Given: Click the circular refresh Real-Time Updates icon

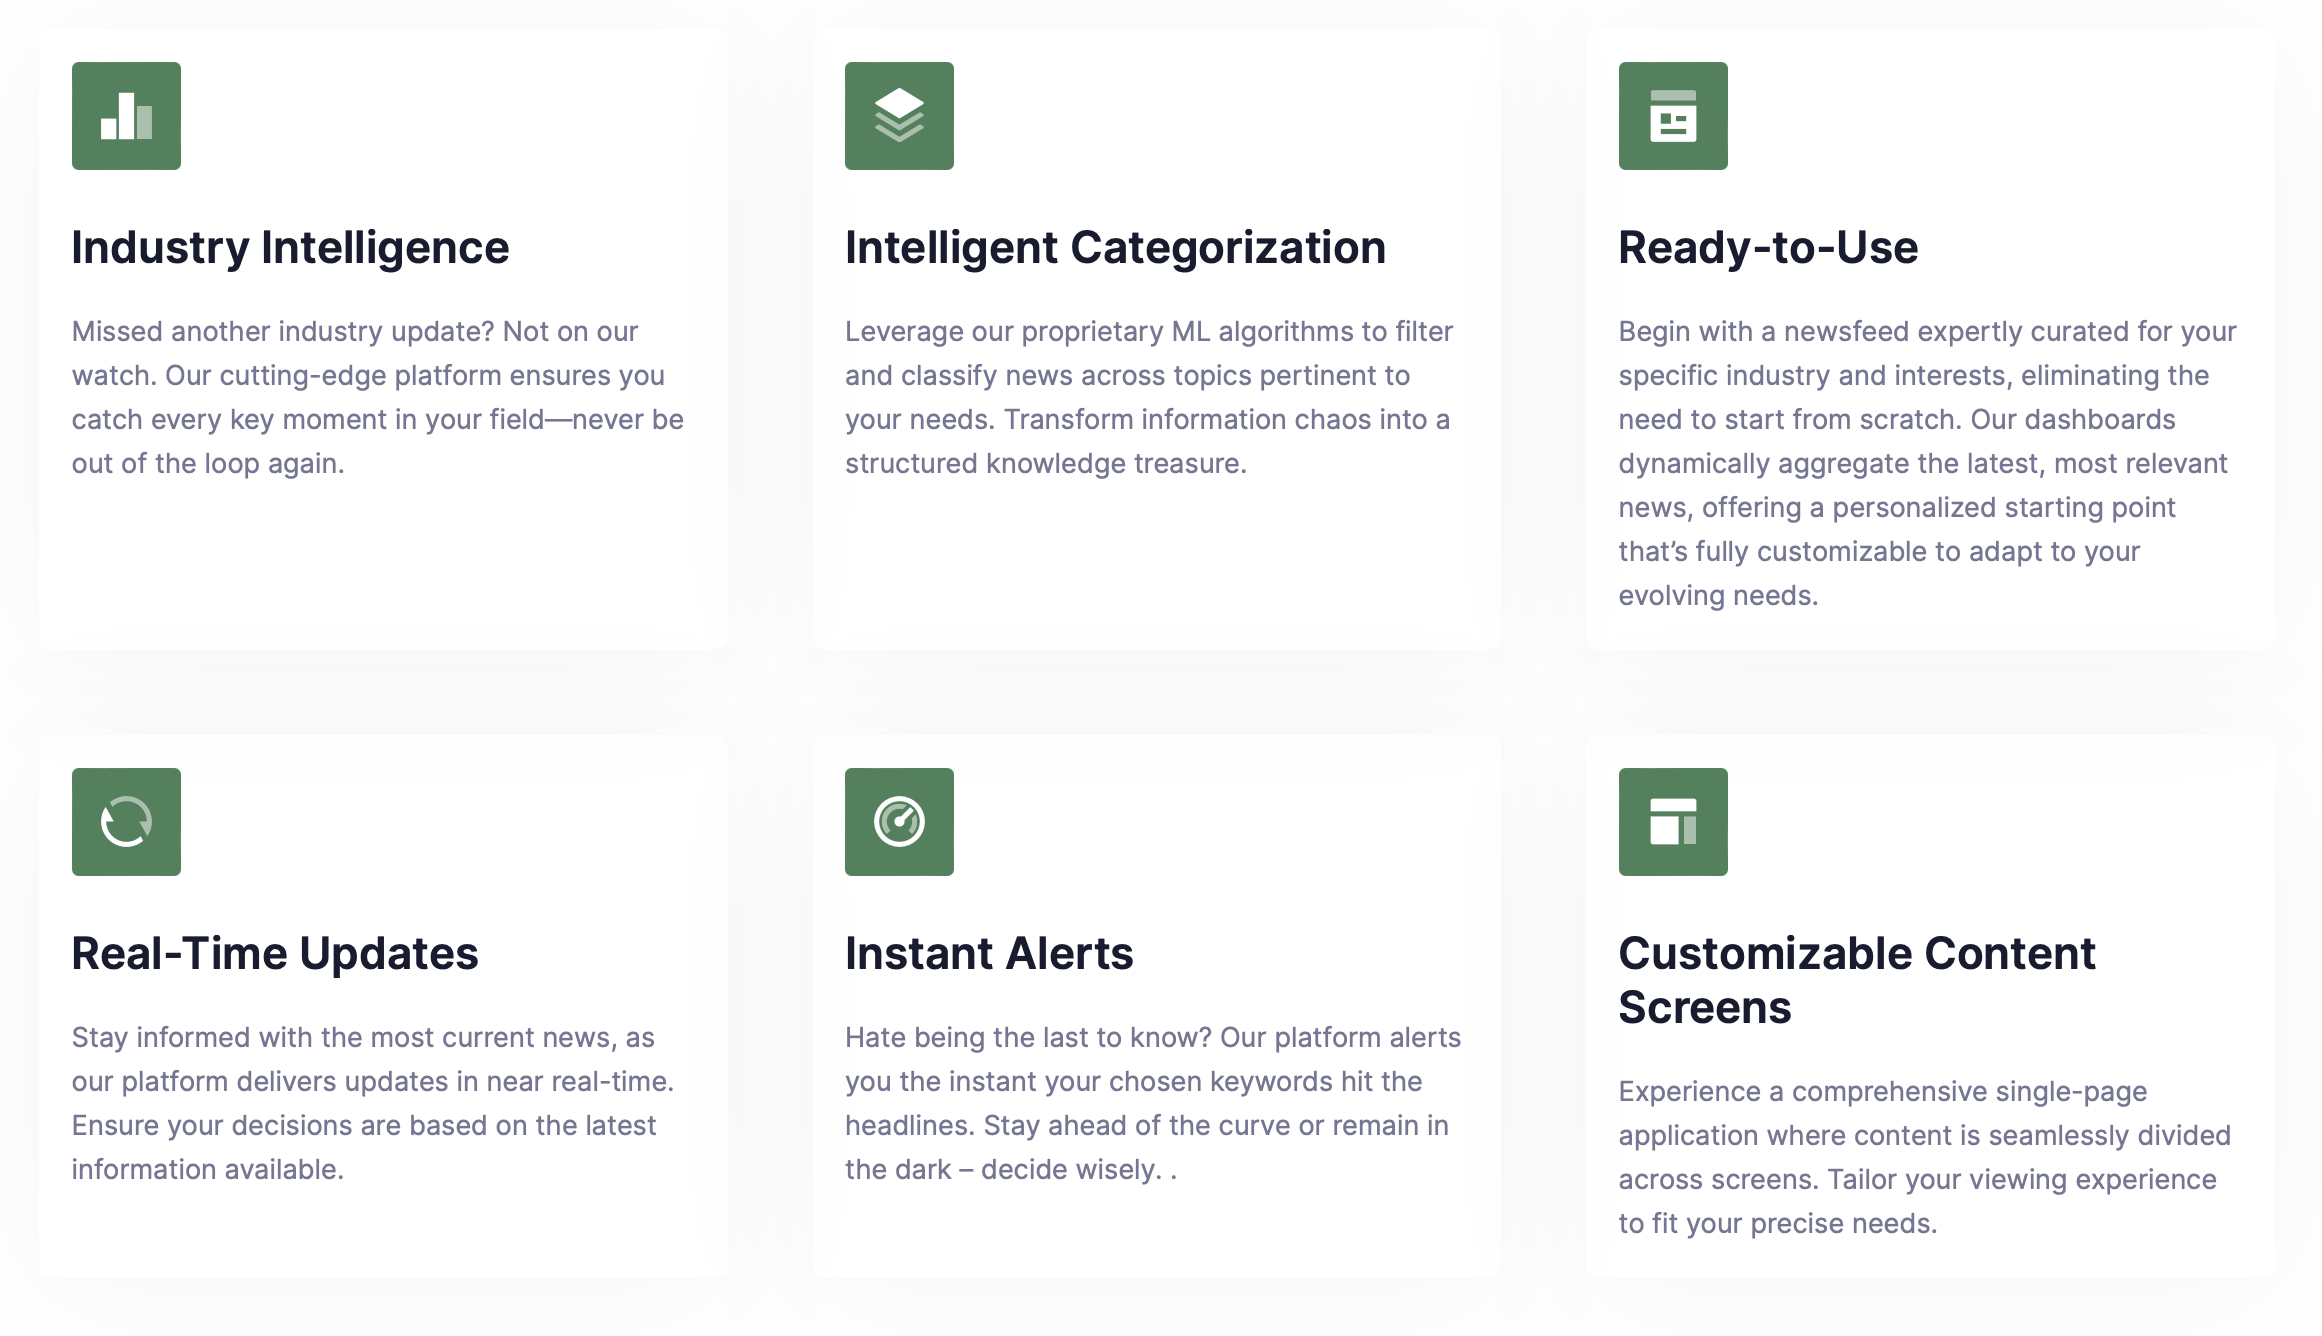Looking at the screenshot, I should [126, 822].
